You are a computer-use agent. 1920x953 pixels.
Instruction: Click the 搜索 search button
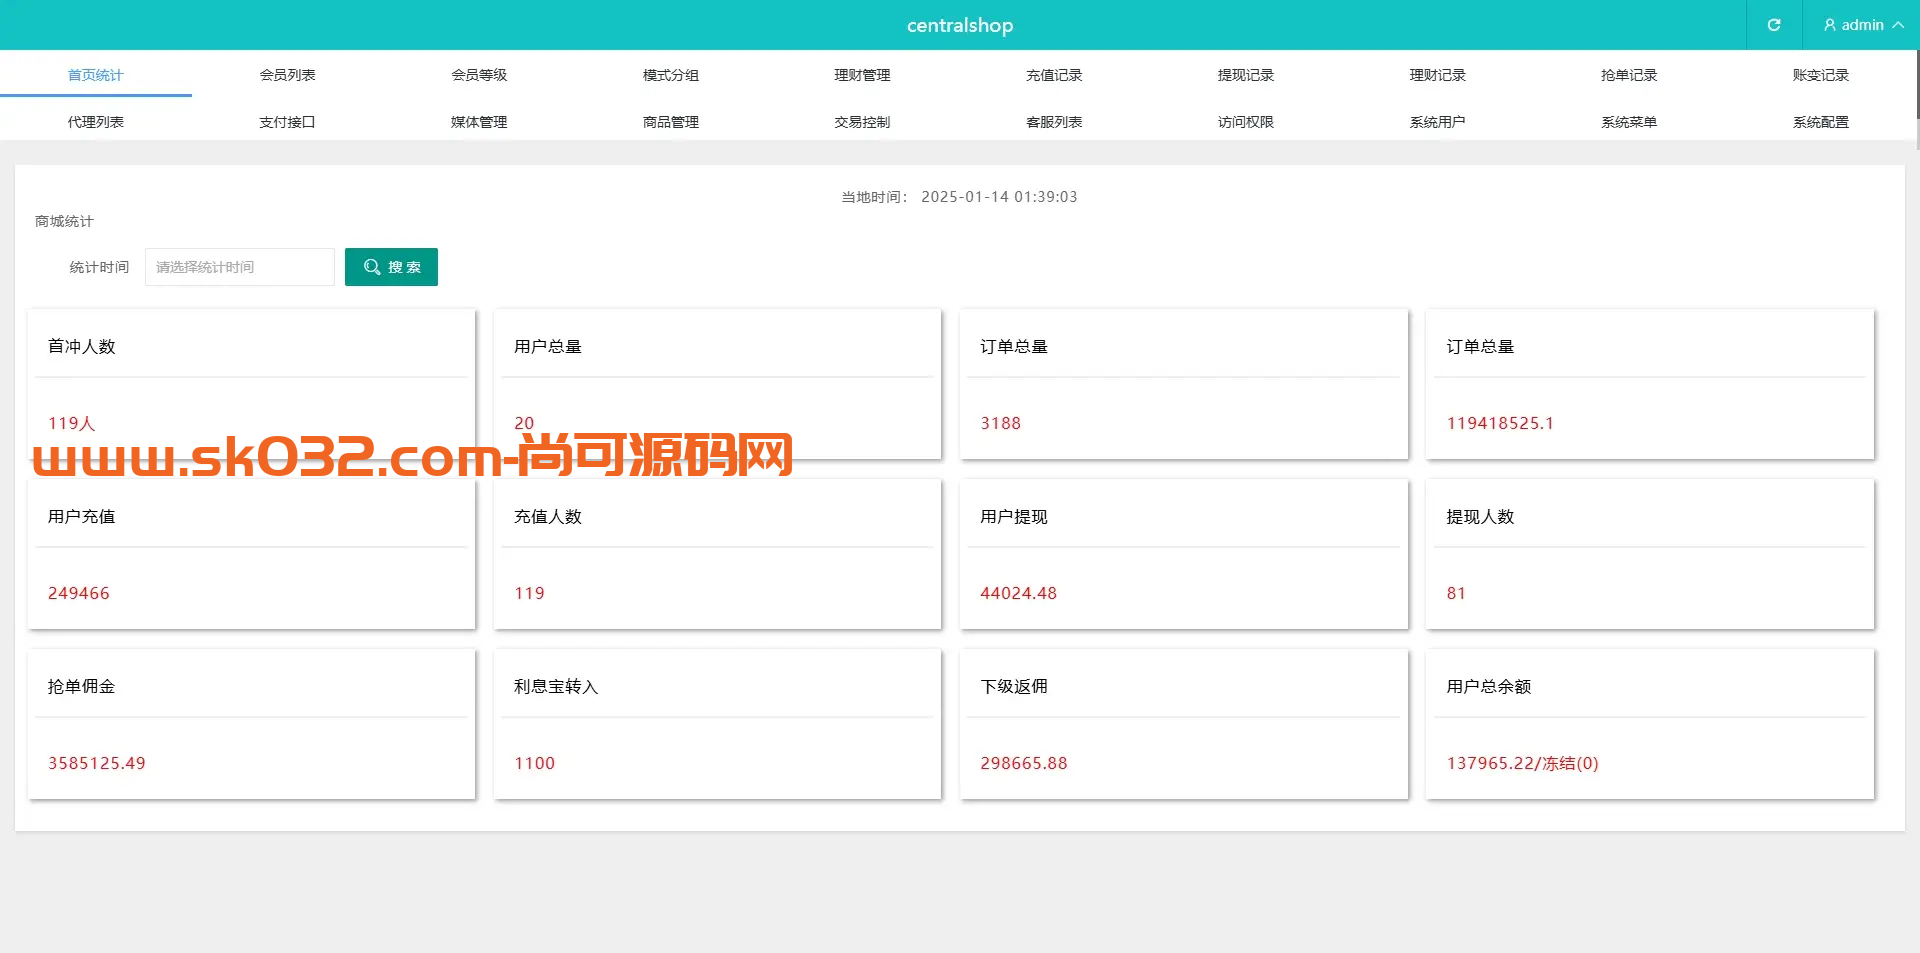pos(391,266)
